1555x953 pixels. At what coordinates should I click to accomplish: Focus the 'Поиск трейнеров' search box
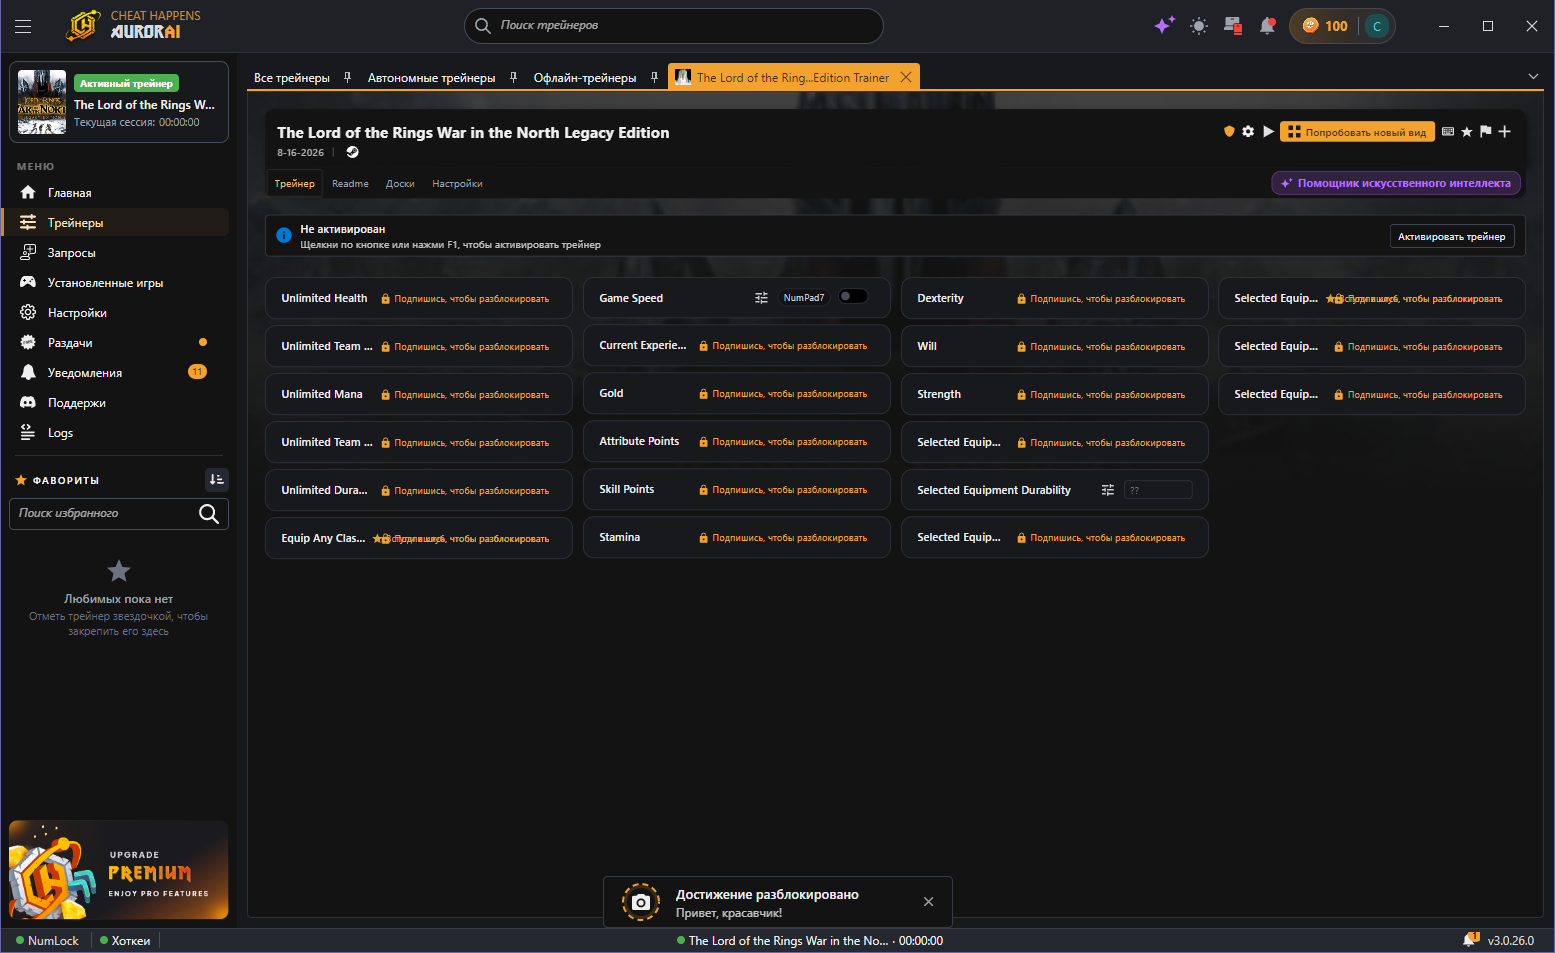[674, 26]
